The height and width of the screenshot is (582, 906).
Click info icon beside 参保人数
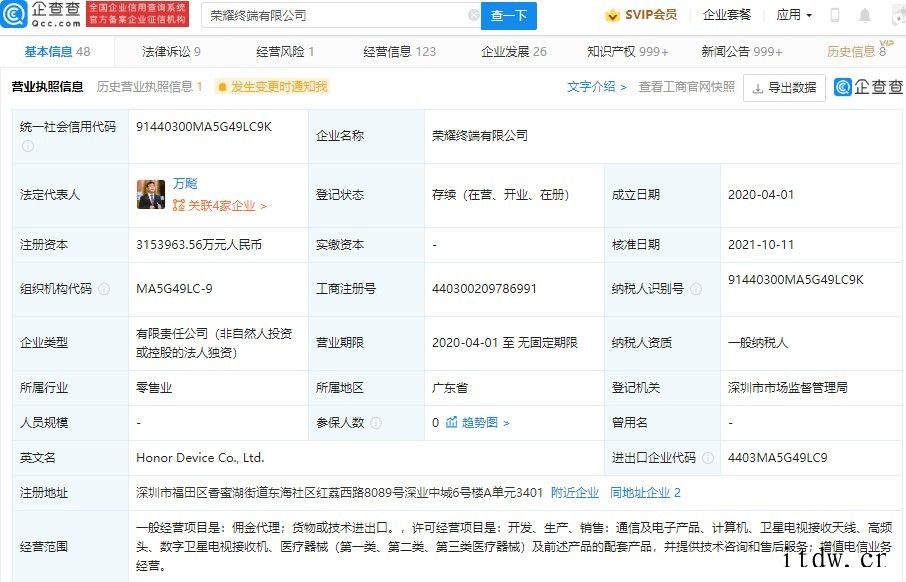point(376,423)
